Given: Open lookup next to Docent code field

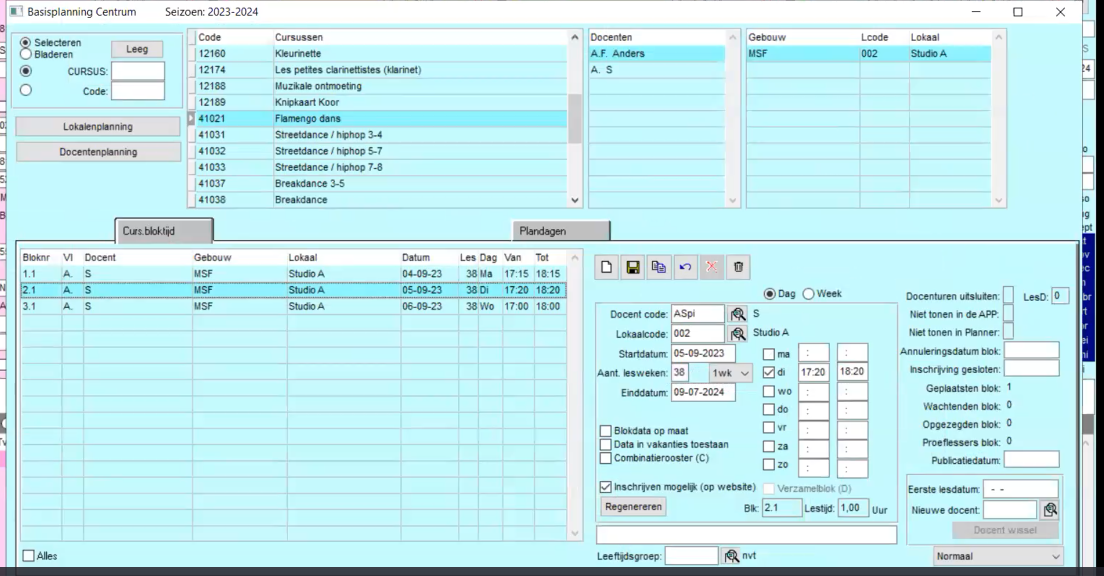Looking at the screenshot, I should [x=739, y=315].
